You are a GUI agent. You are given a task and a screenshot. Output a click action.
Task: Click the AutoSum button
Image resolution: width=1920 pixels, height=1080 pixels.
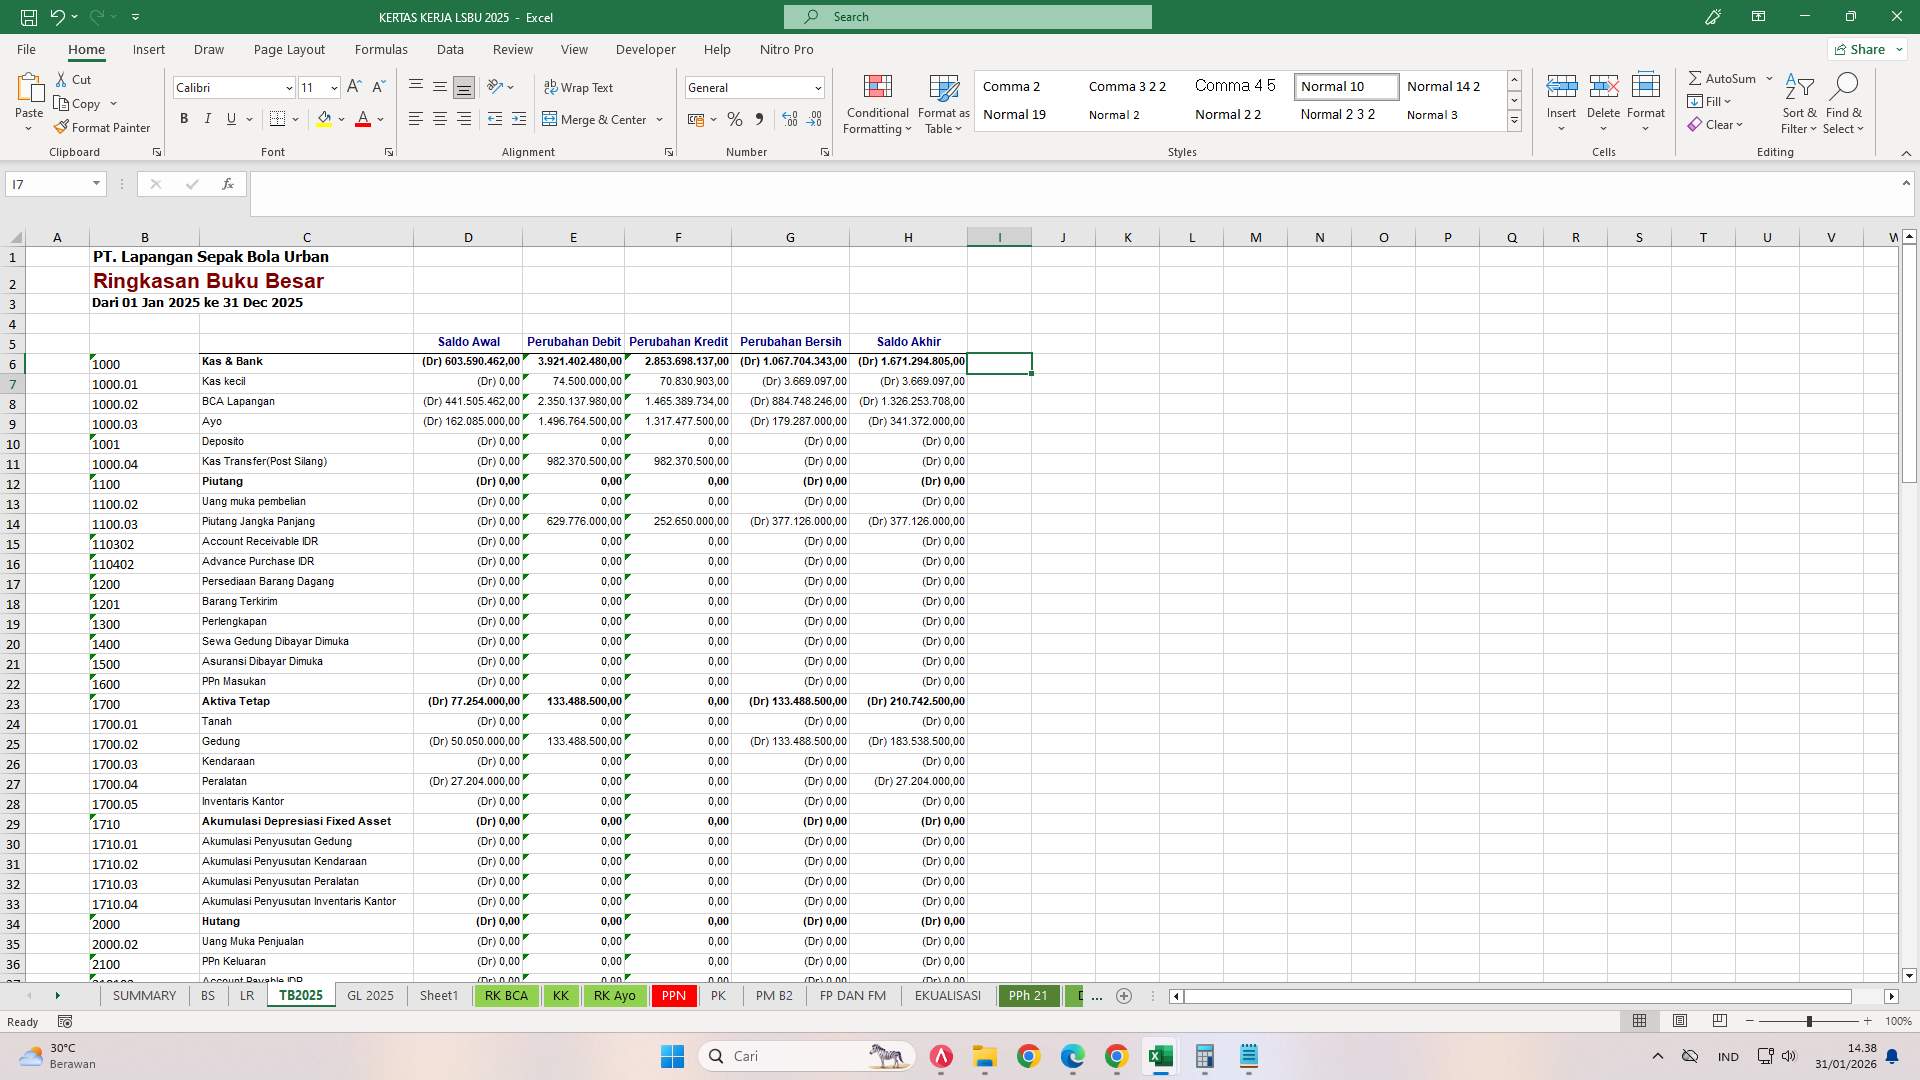tap(1726, 77)
